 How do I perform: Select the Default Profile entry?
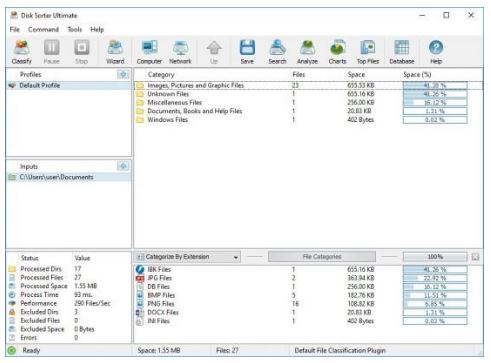(68, 85)
